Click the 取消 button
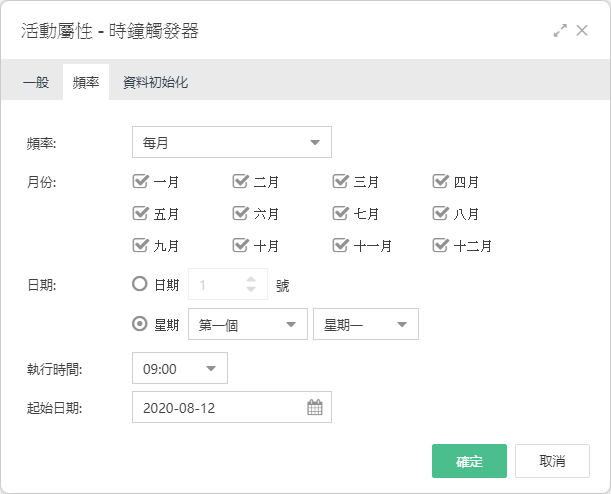Screen dimensions: 611x494 pos(552,461)
